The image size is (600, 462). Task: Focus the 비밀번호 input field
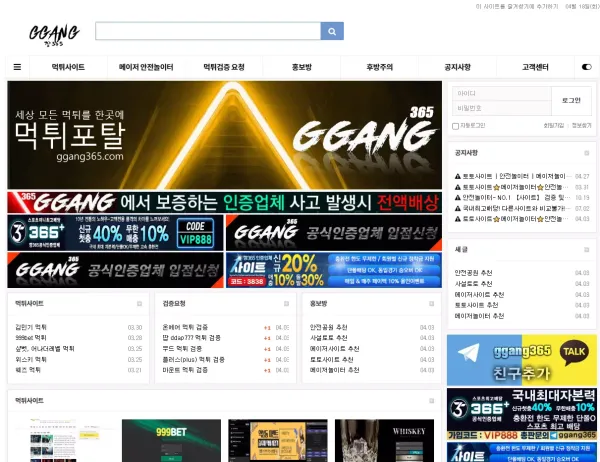pos(502,108)
